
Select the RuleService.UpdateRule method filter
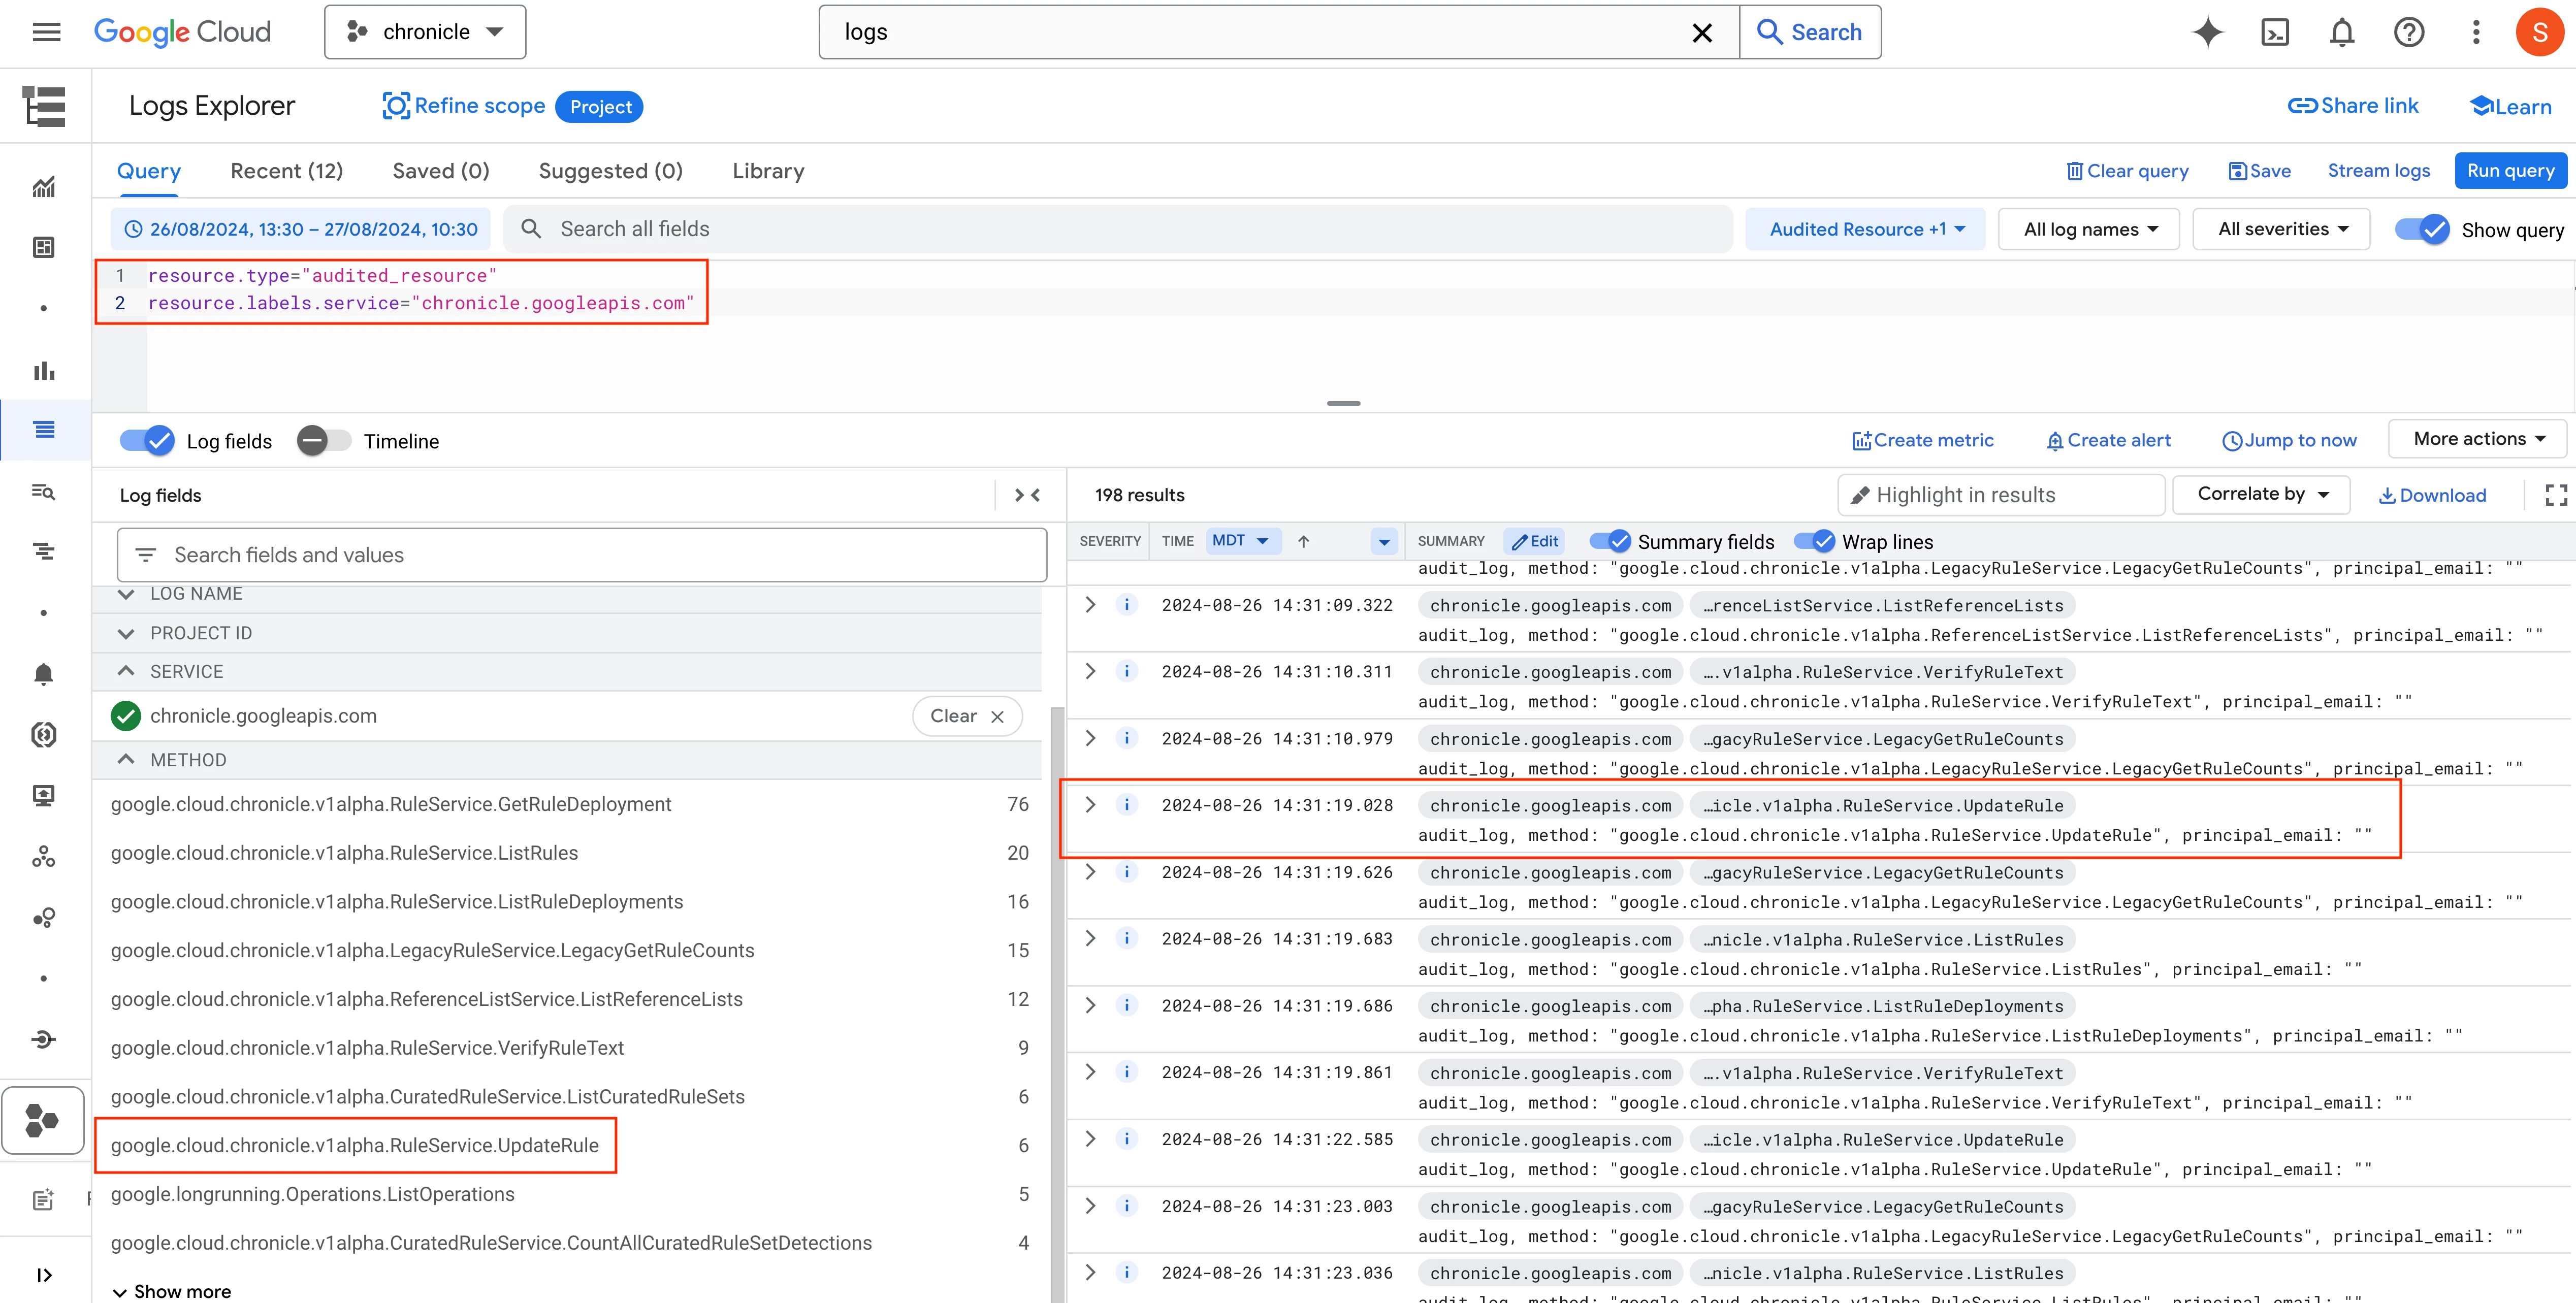pyautogui.click(x=355, y=1146)
